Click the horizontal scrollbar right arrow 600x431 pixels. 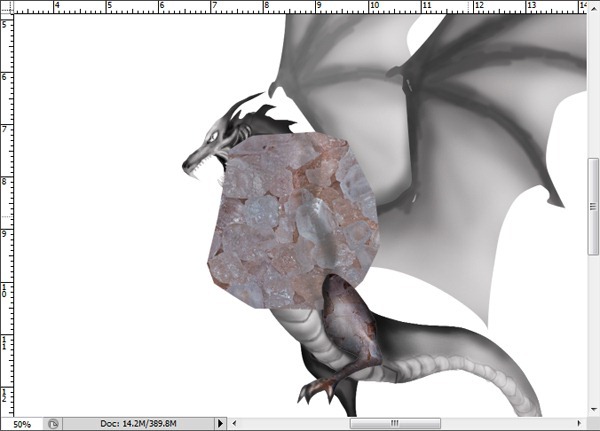(579, 423)
